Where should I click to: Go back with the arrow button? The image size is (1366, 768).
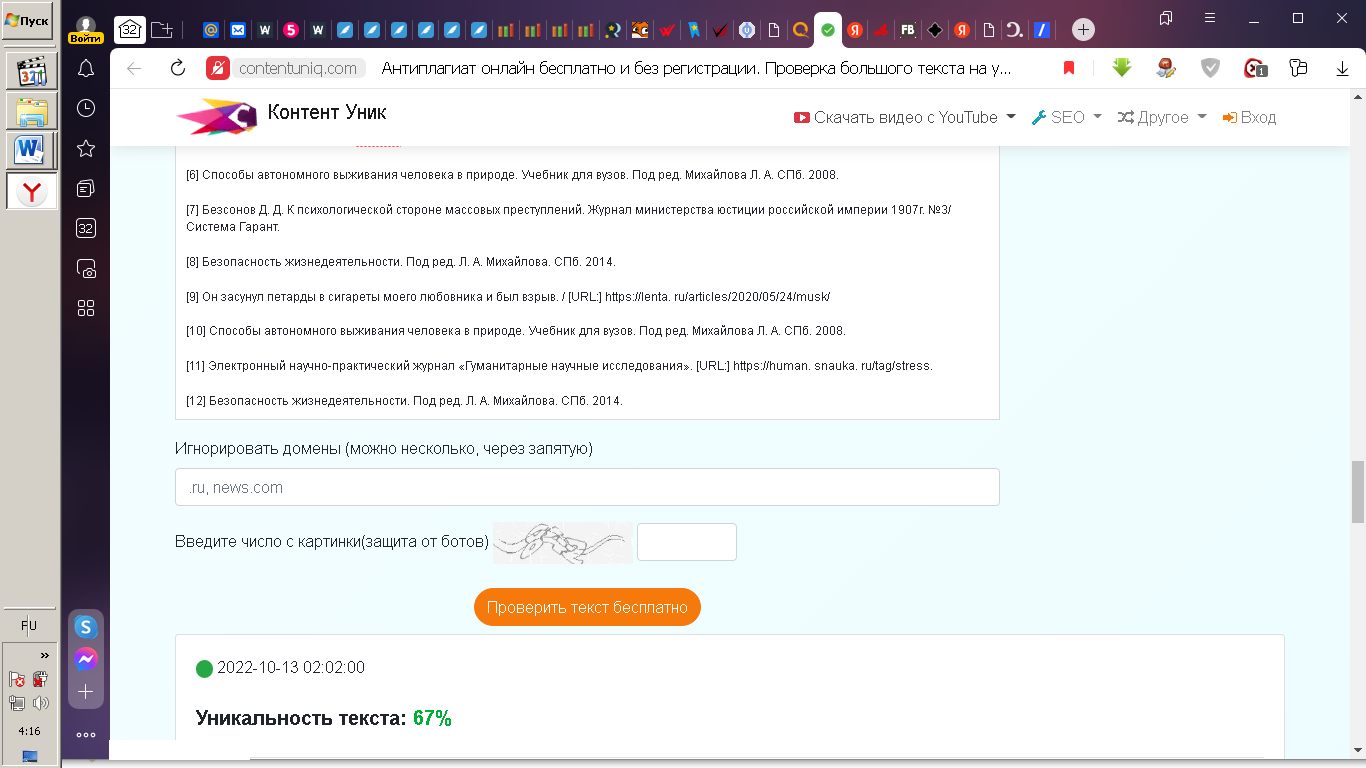coord(134,68)
